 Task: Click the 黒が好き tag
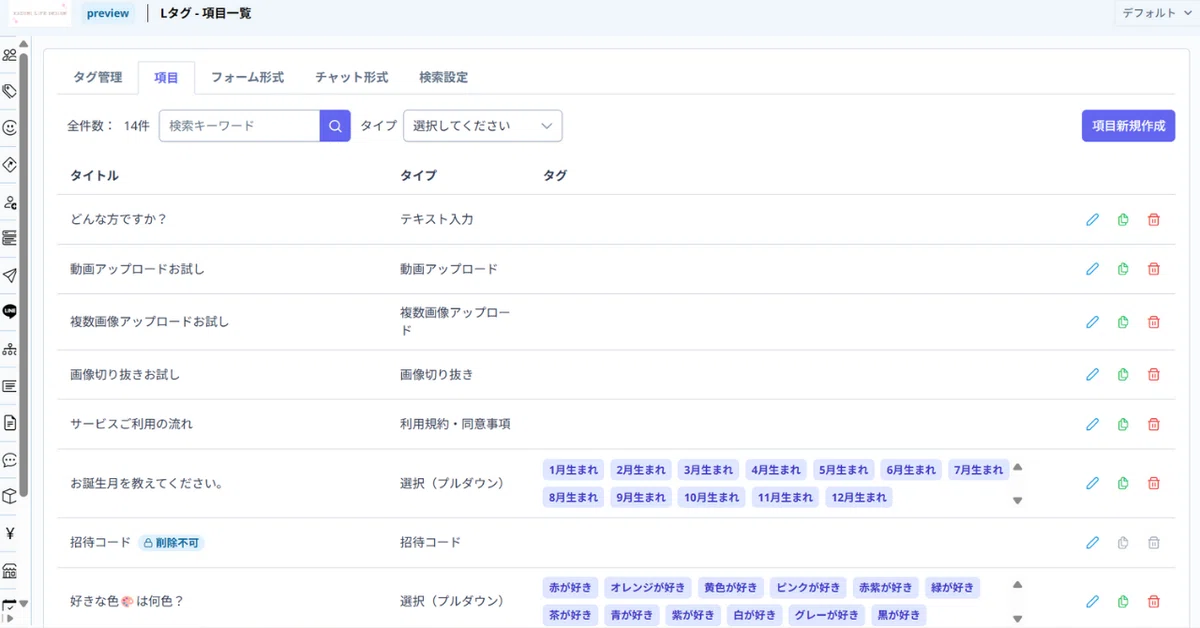click(x=898, y=615)
